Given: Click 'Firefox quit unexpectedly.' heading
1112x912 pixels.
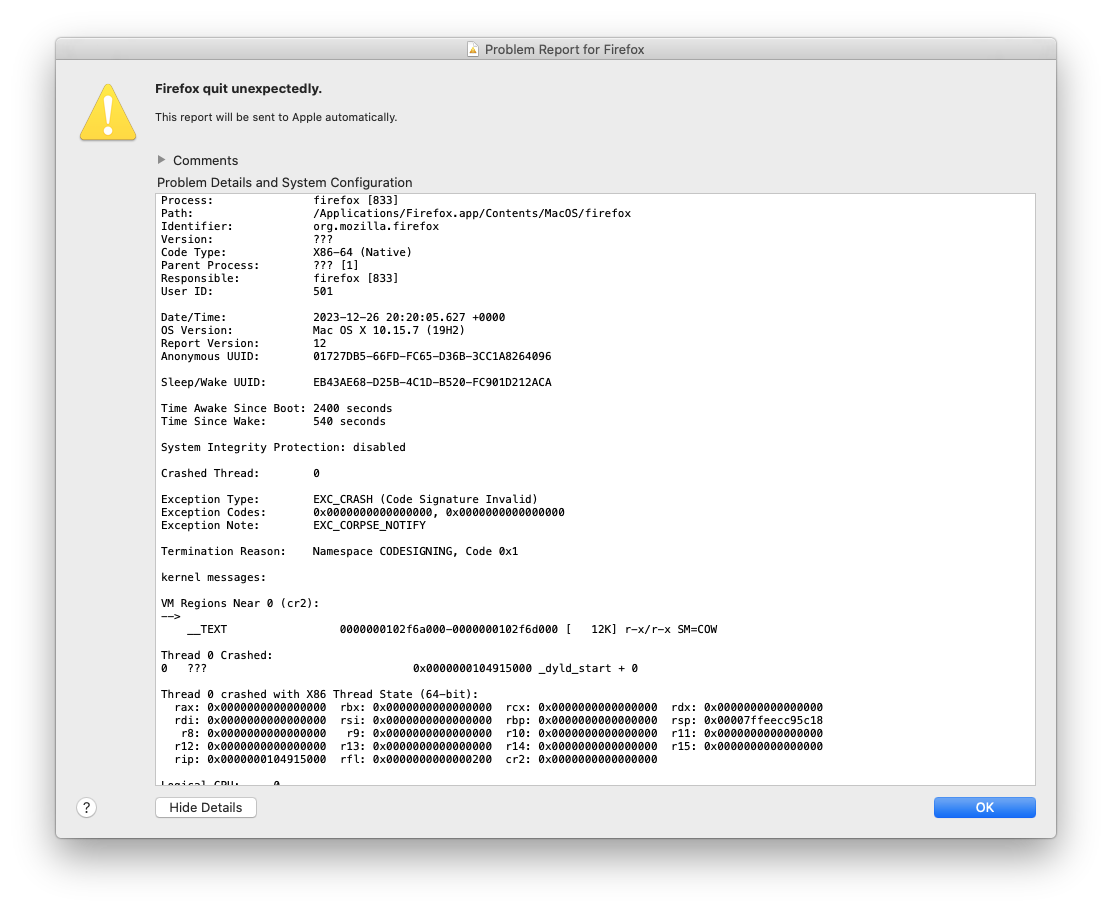Looking at the screenshot, I should pos(238,89).
